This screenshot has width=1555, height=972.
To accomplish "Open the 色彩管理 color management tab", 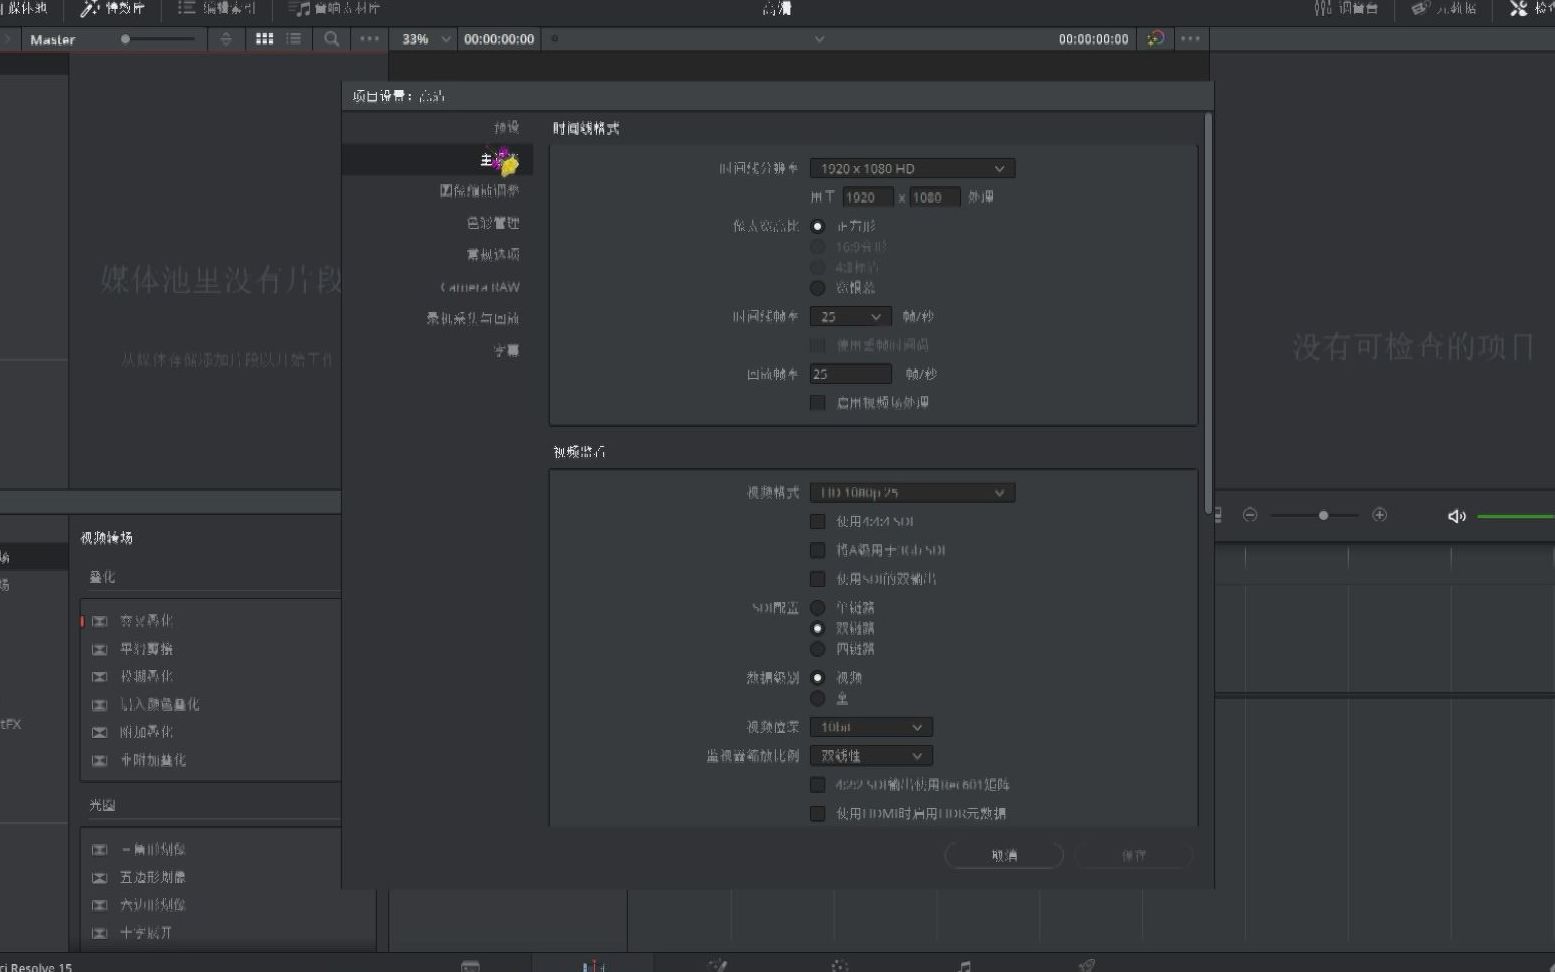I will (493, 223).
